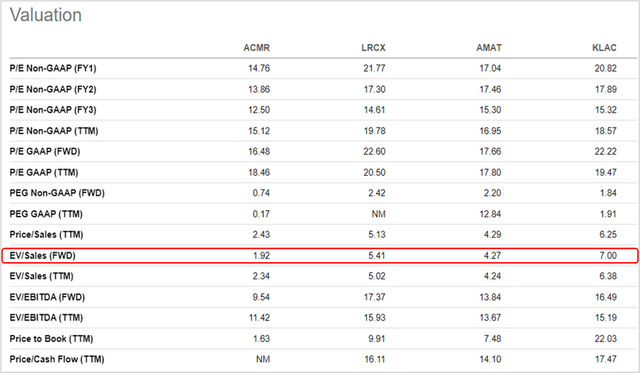Click the EV/Sales (TTM) row label
640x373 pixels.
pyautogui.click(x=42, y=276)
